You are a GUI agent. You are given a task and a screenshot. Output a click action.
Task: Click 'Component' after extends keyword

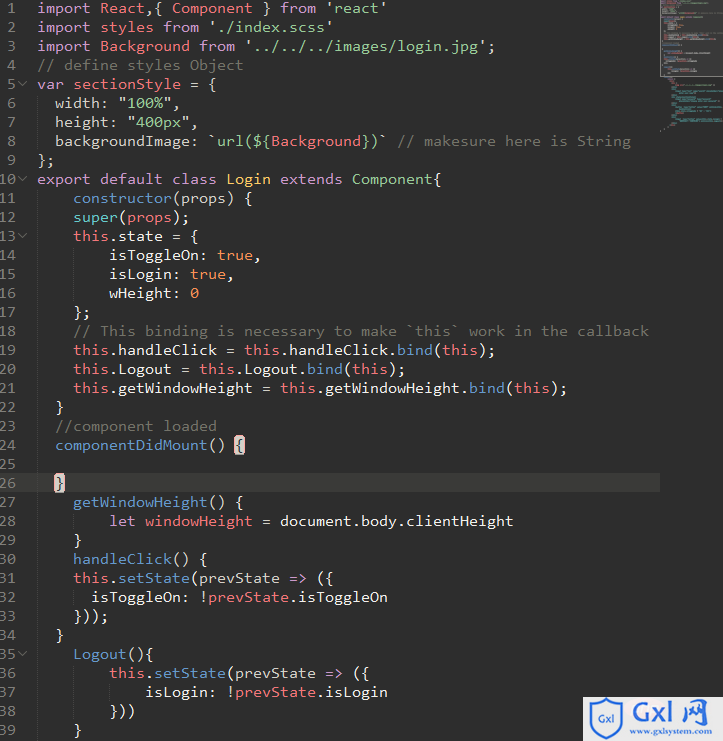[x=392, y=179]
